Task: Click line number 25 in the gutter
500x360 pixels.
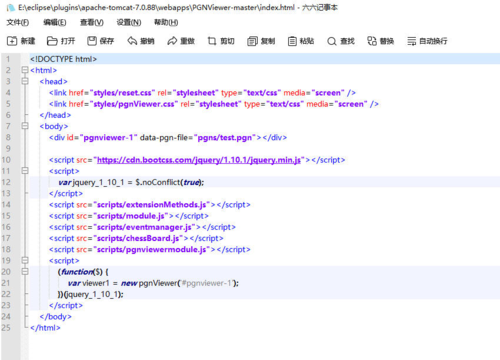Action: (x=6, y=328)
